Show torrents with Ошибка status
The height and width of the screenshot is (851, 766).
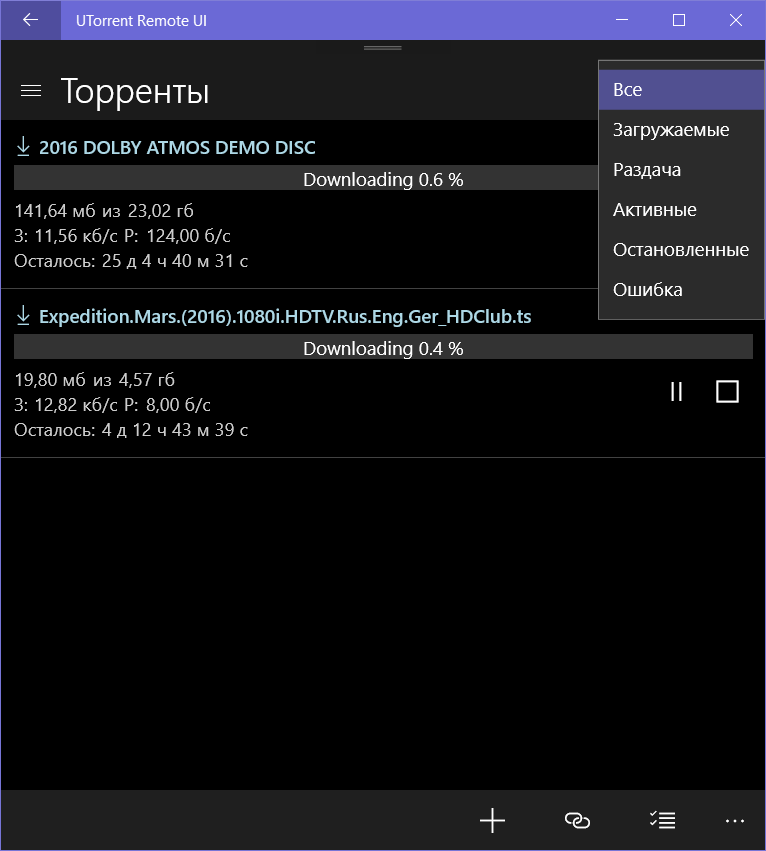681,290
